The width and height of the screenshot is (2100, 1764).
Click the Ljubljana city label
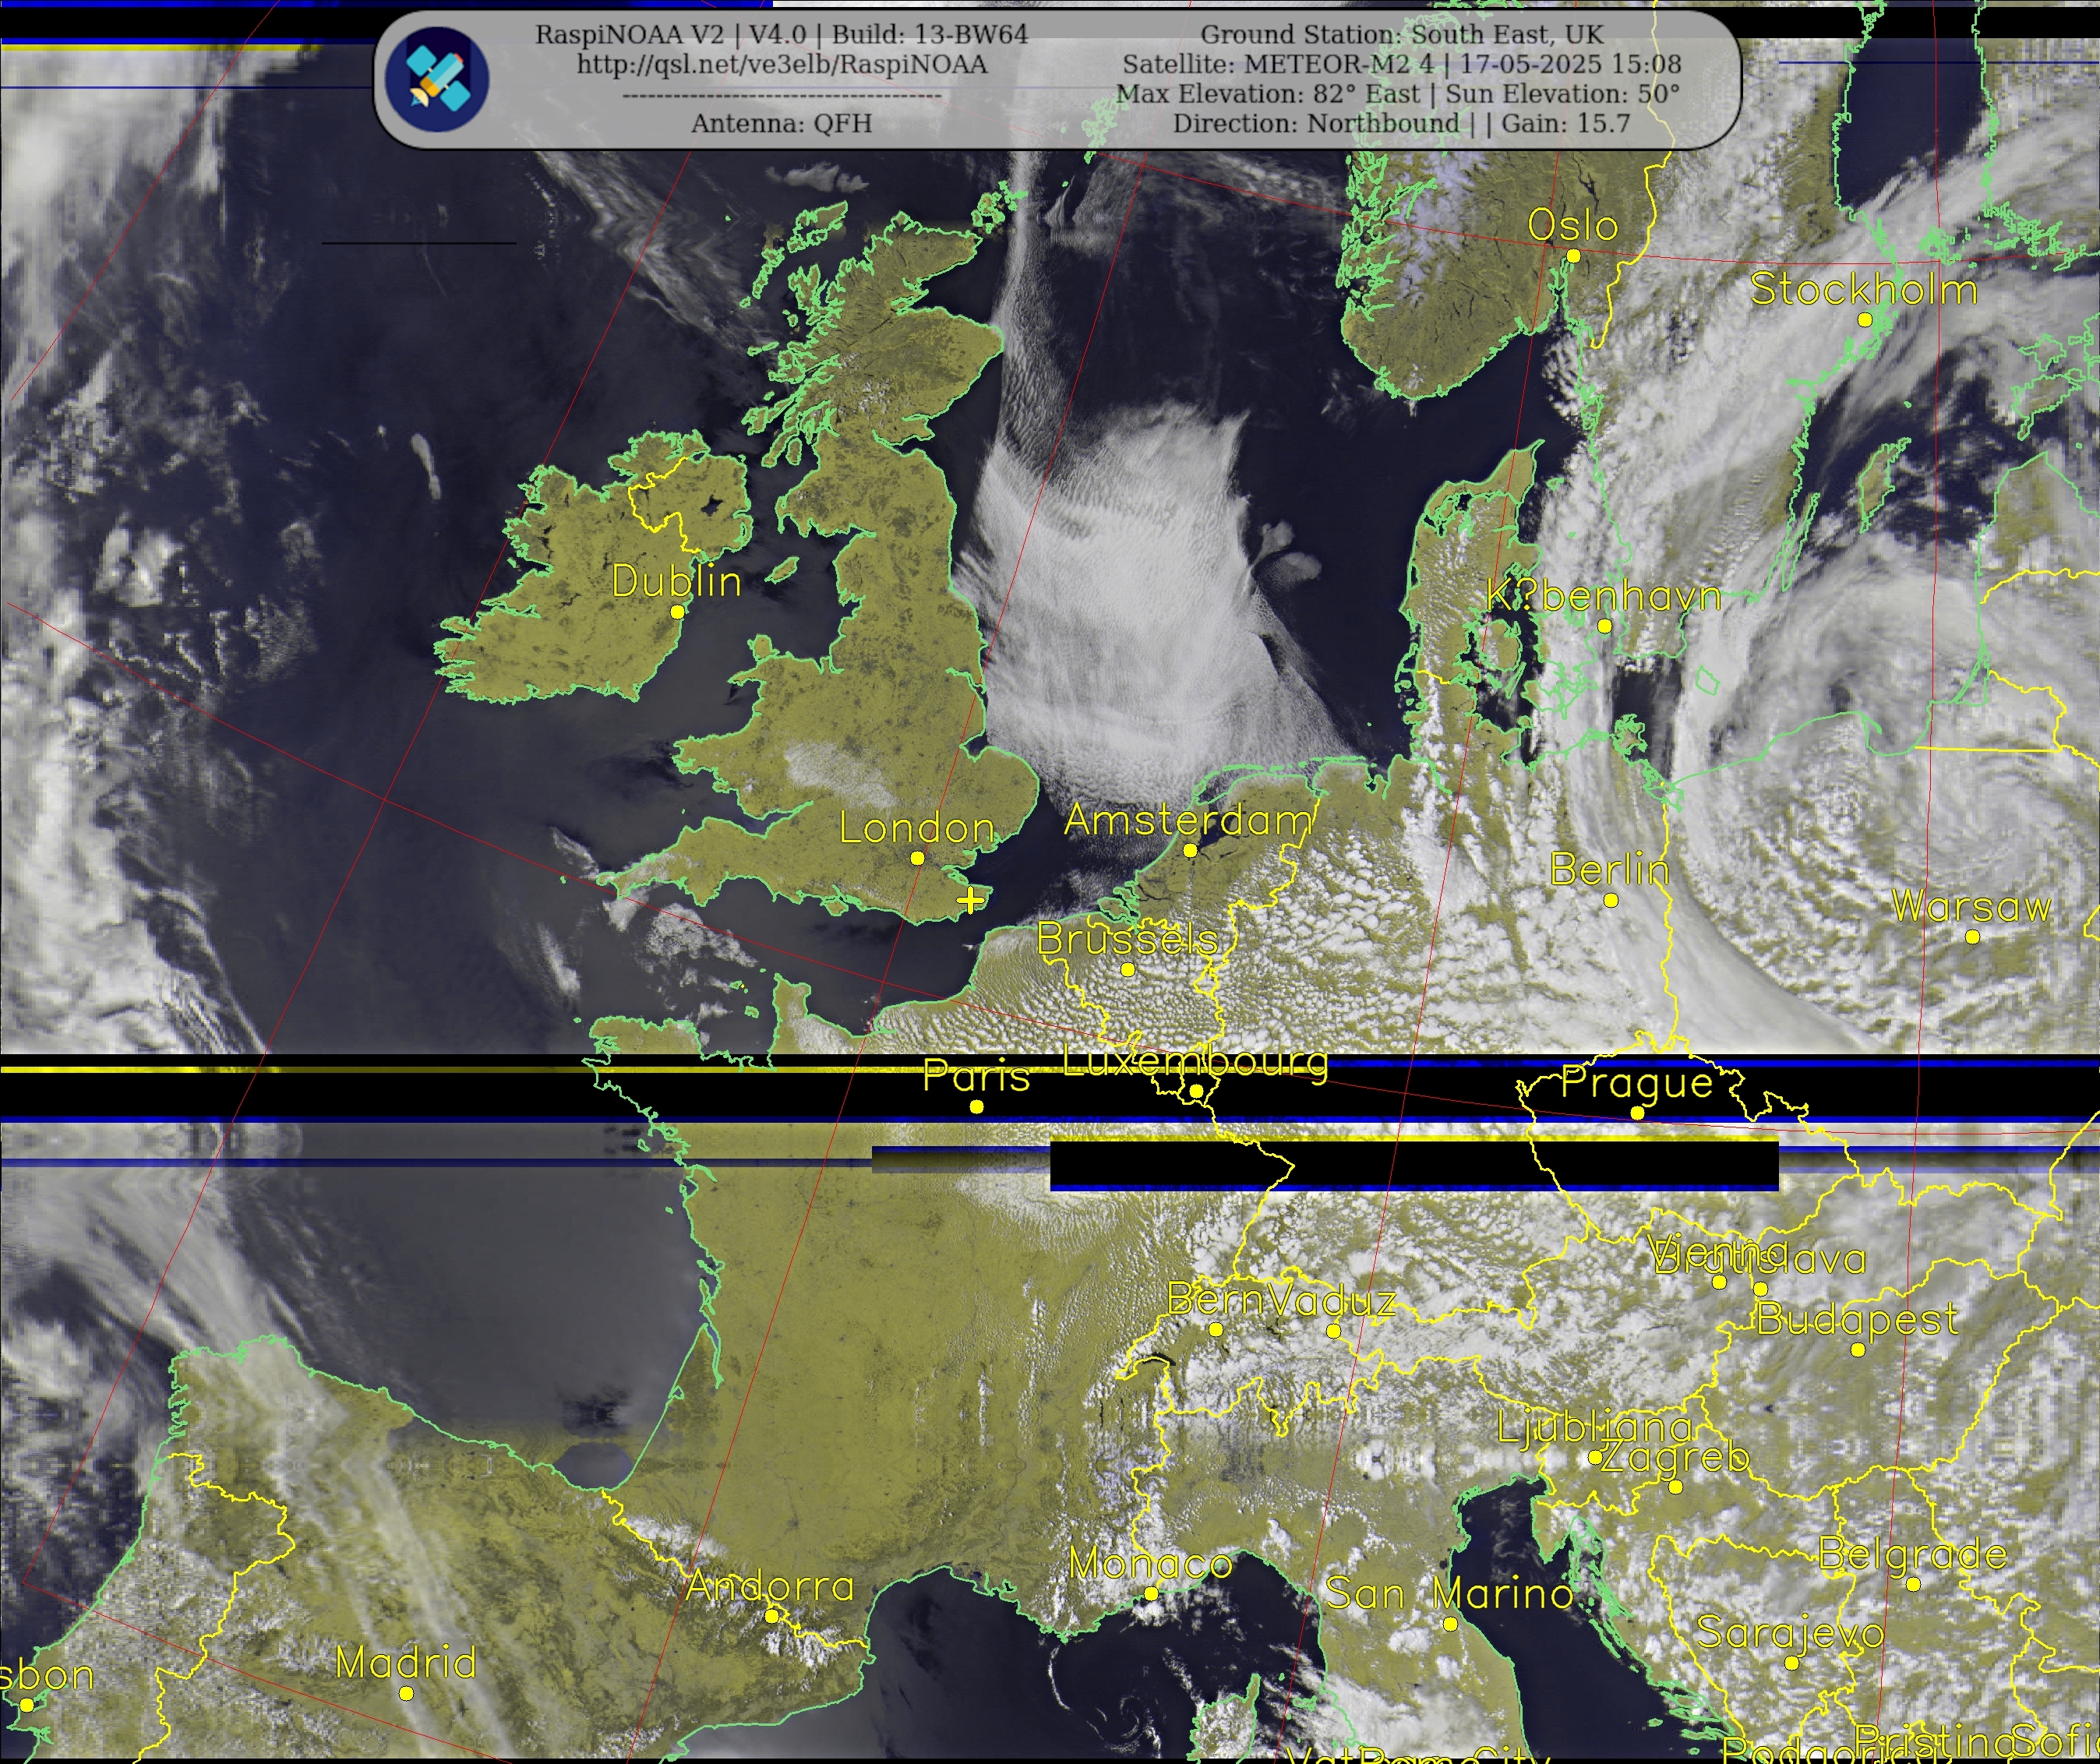pyautogui.click(x=1595, y=1427)
